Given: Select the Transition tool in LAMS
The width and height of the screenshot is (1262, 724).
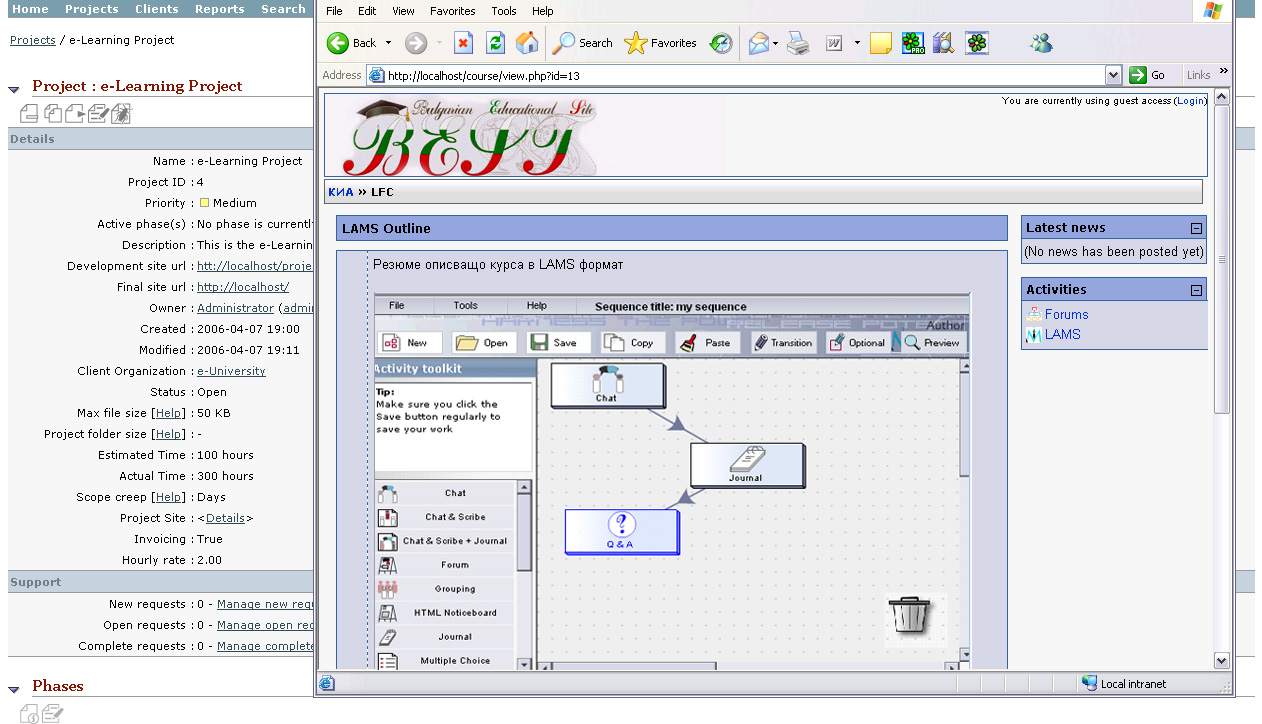Looking at the screenshot, I should pos(783,342).
